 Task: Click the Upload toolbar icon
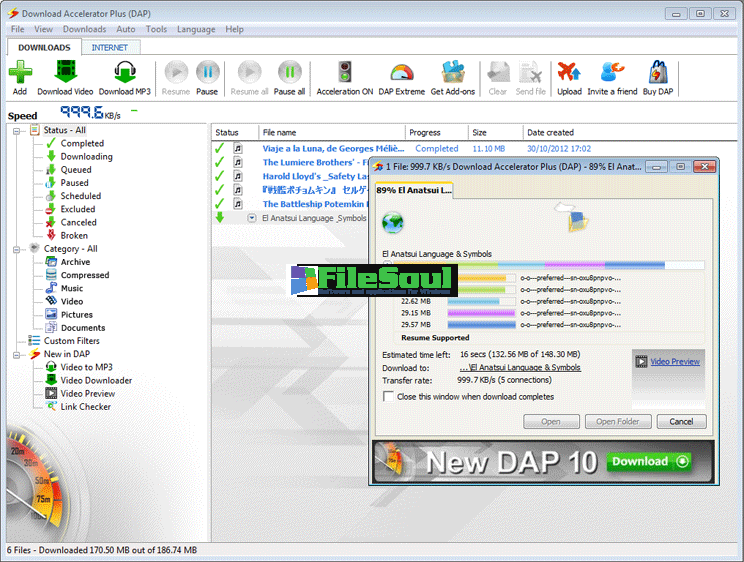569,74
